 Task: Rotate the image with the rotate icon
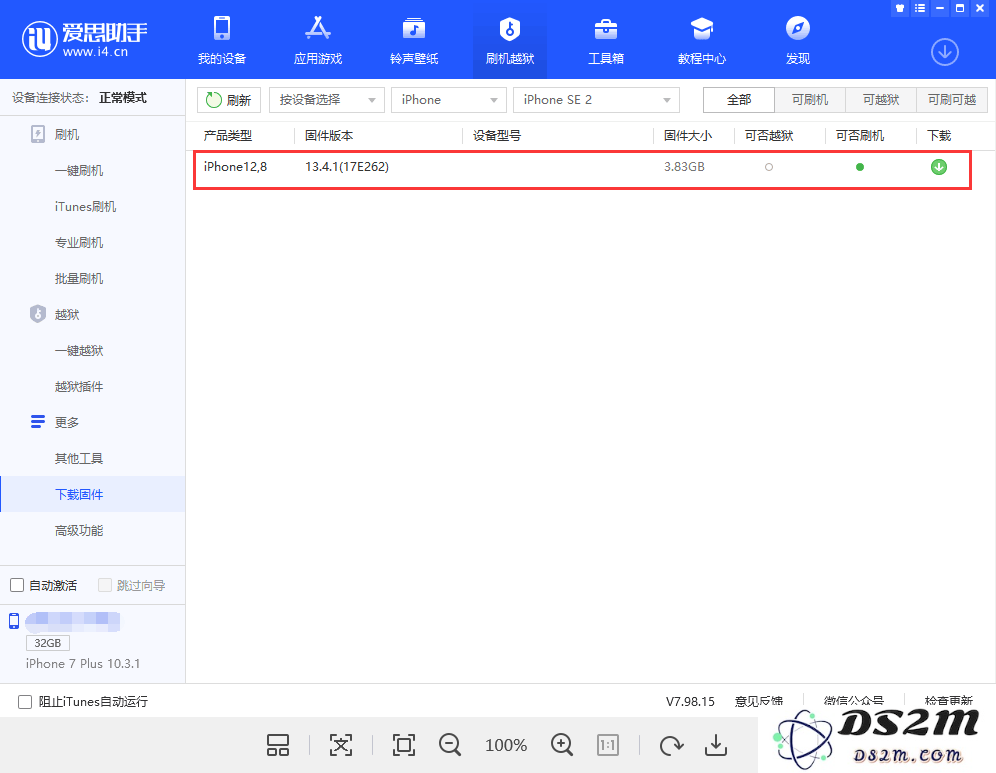671,745
